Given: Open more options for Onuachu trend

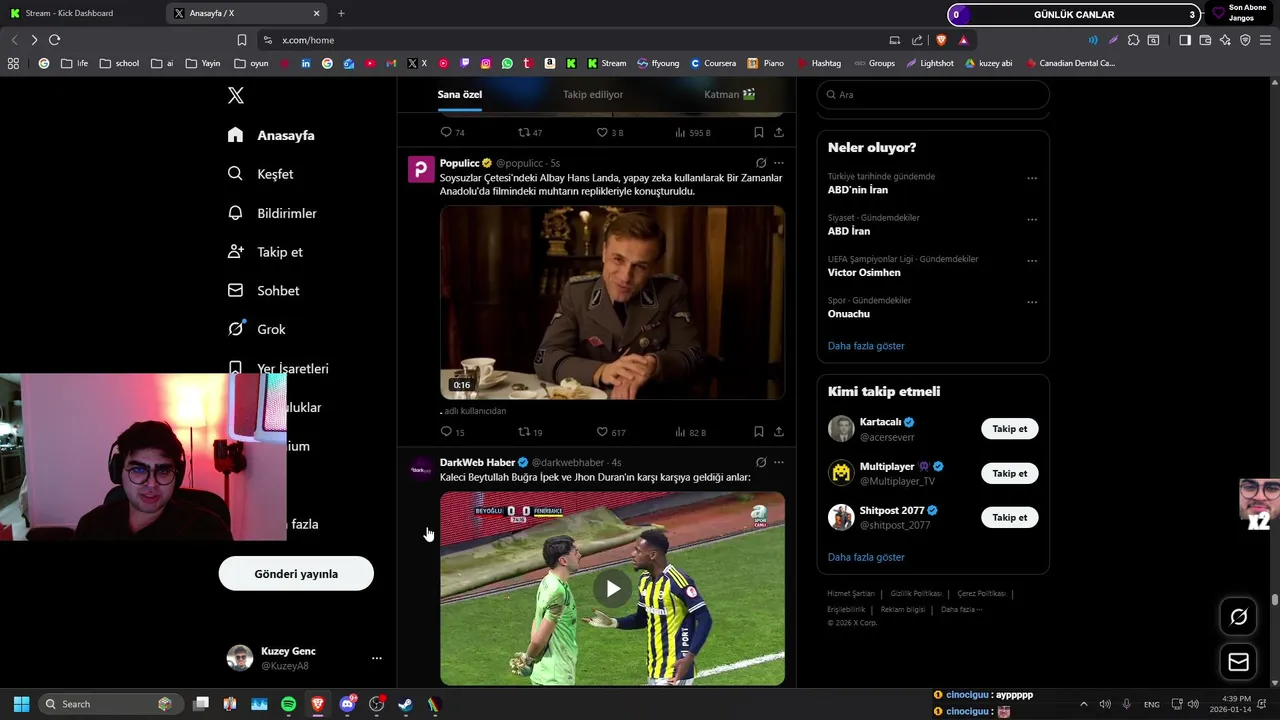Looking at the screenshot, I should pos(1032,302).
